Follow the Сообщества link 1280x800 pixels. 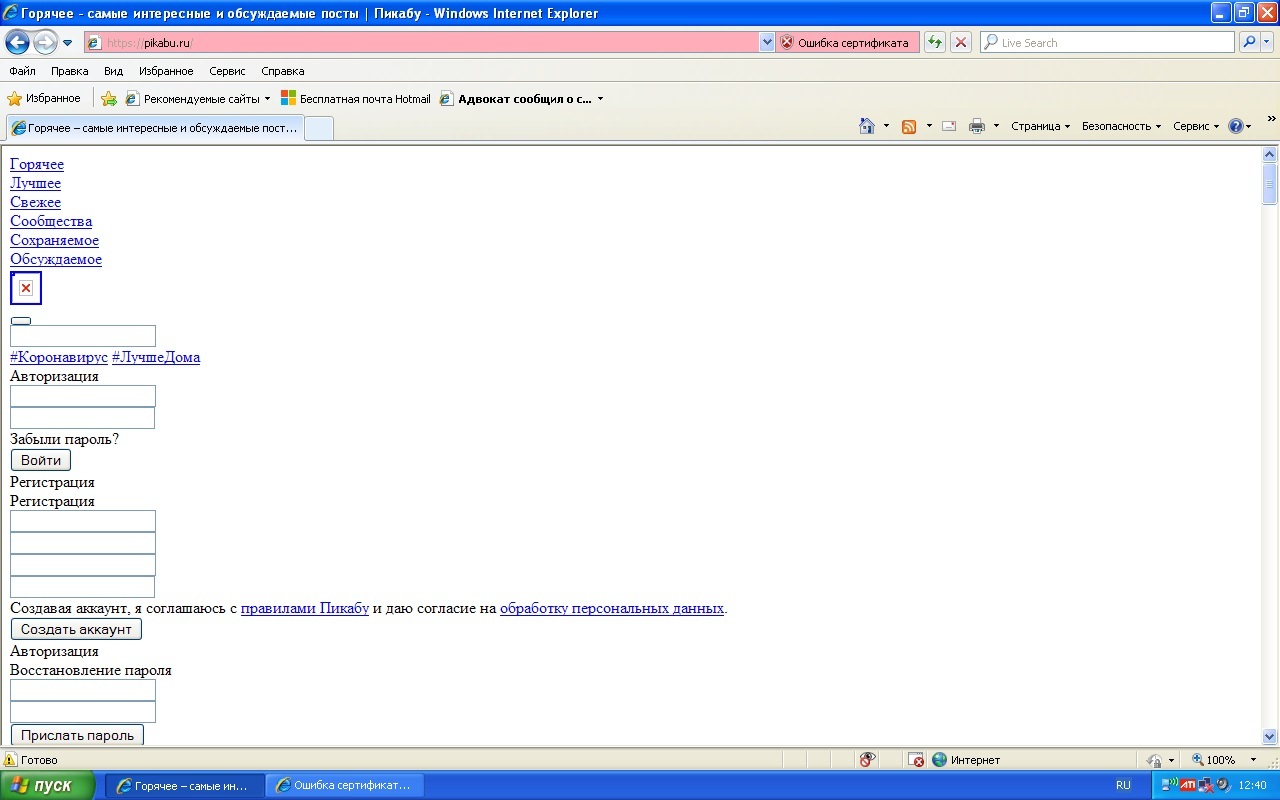51,221
